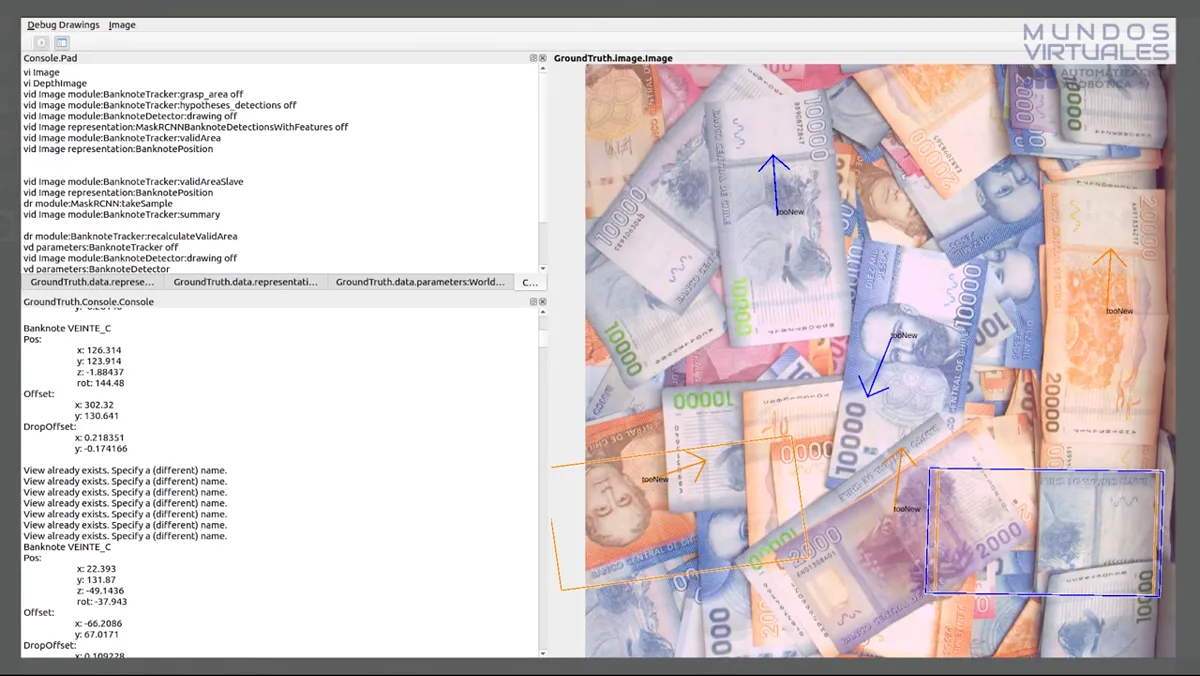Click the panel layout toolbar icon

[61, 43]
